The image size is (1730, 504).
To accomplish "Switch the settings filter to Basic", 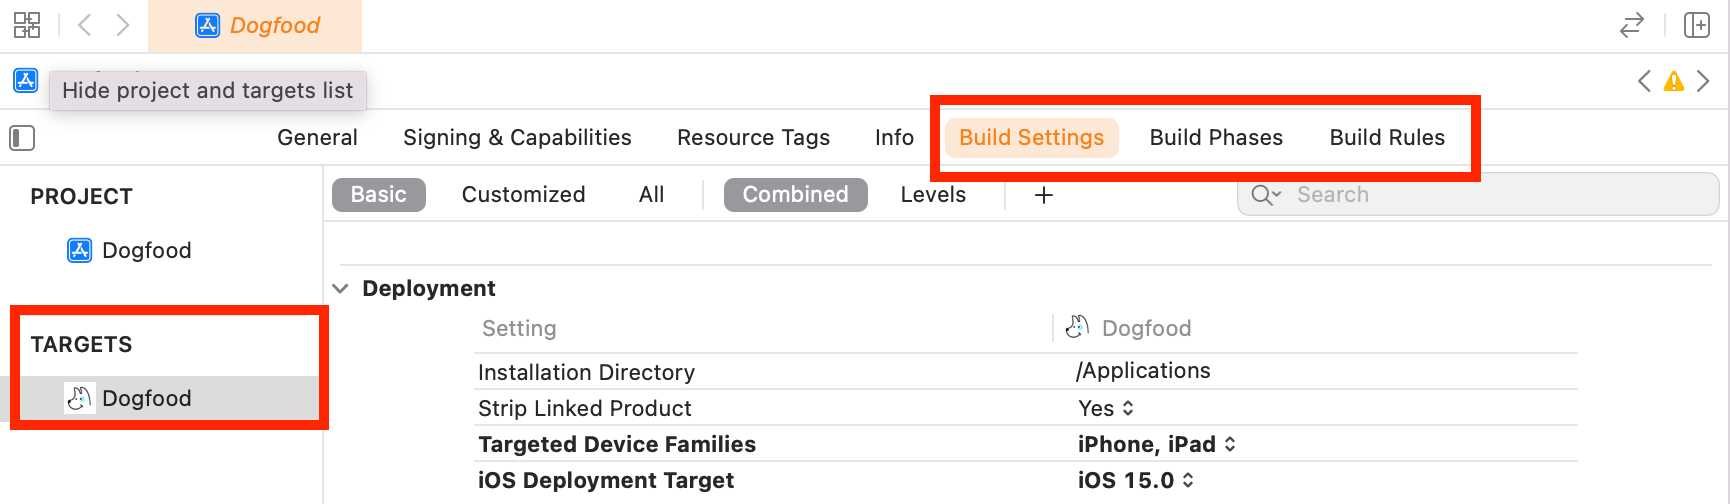I will (x=379, y=195).
